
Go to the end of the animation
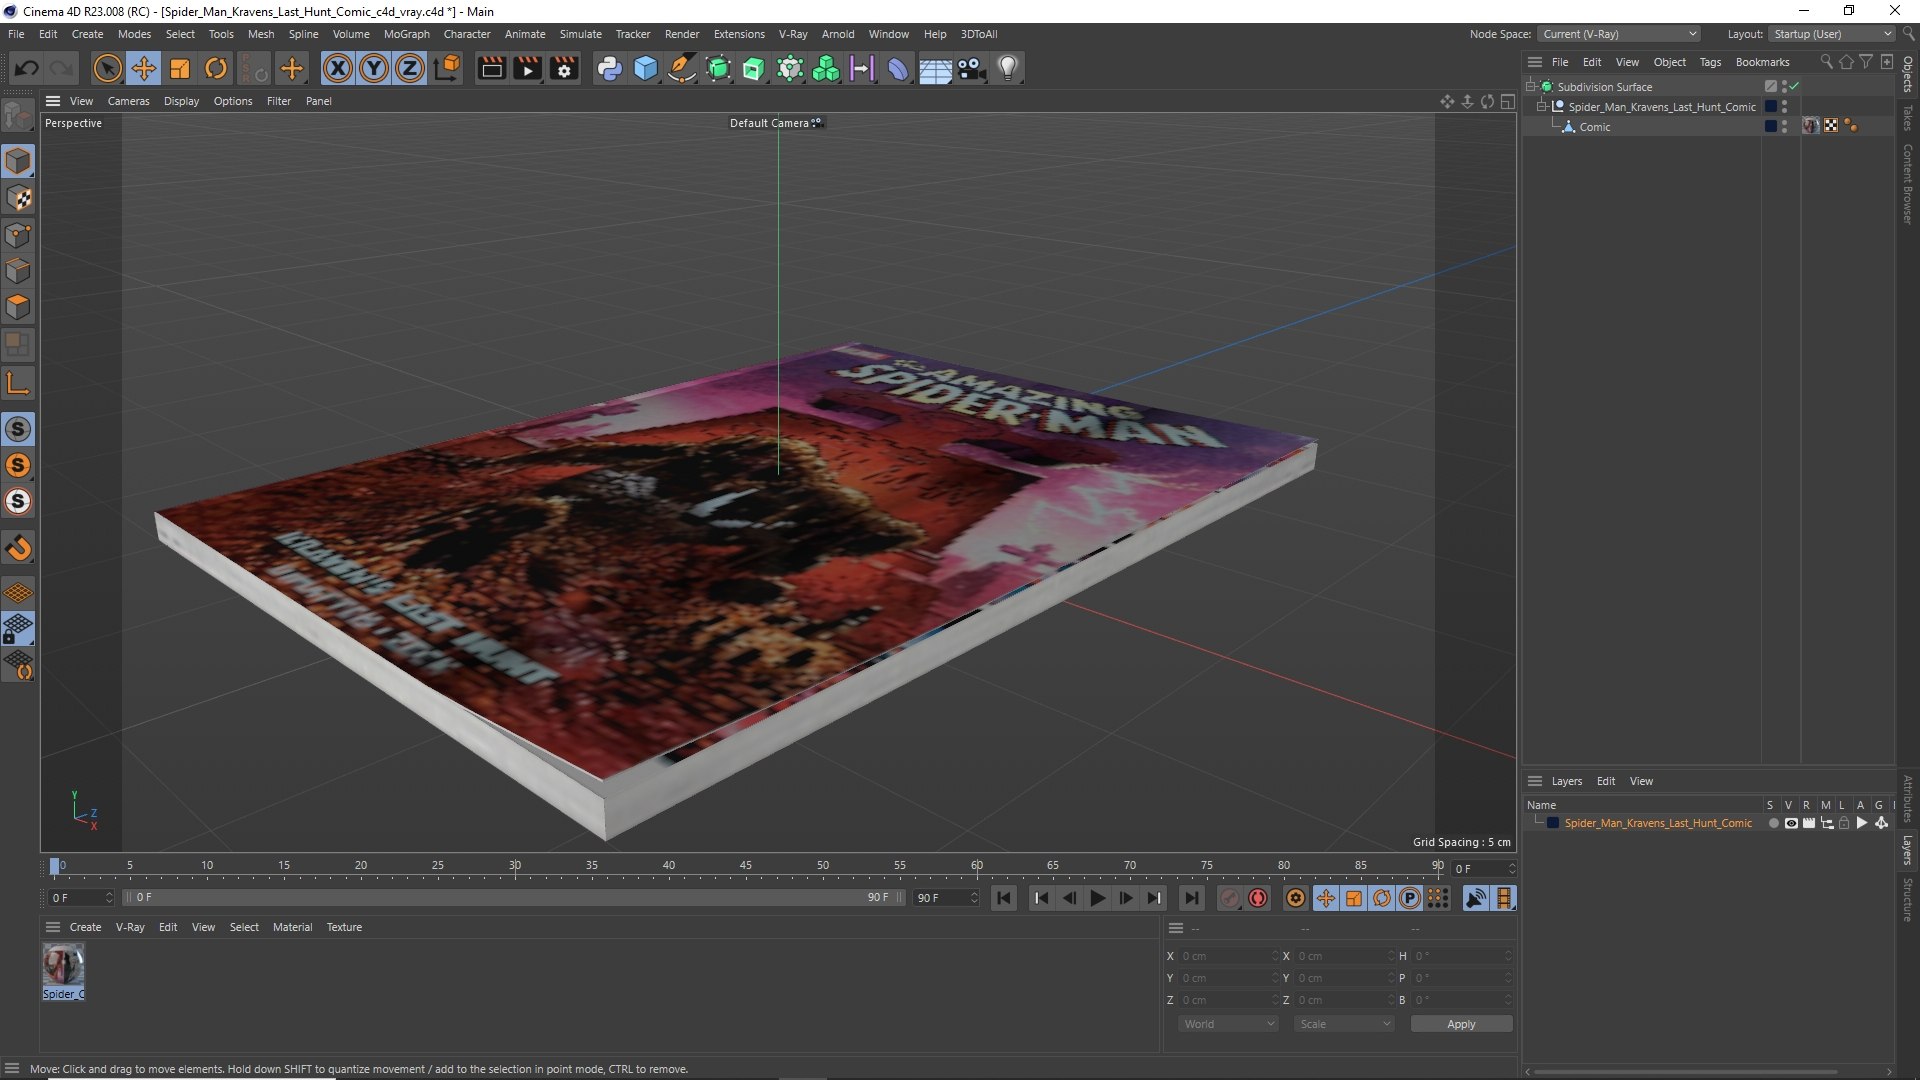pyautogui.click(x=1190, y=898)
